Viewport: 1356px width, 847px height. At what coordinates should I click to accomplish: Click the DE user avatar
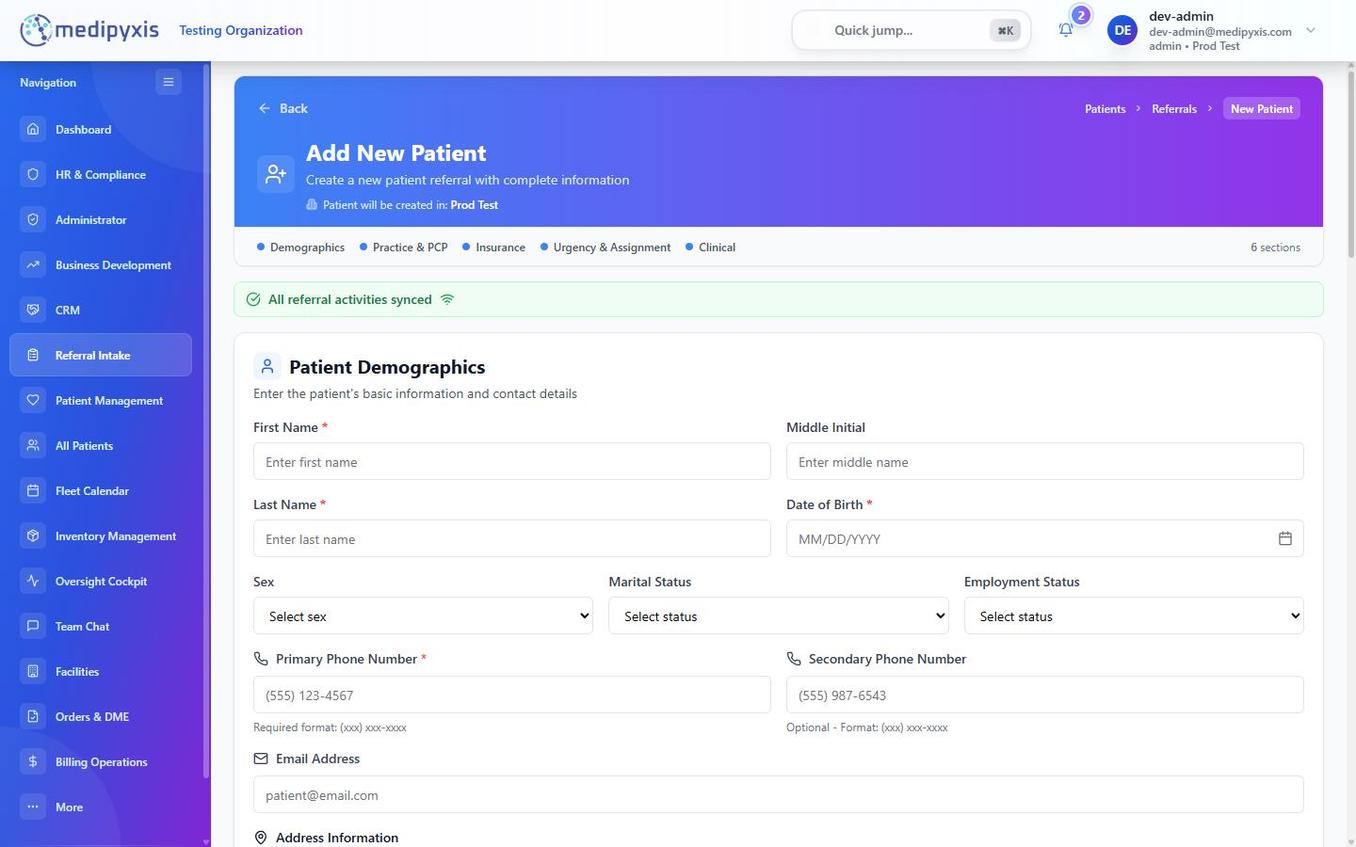[x=1123, y=30]
